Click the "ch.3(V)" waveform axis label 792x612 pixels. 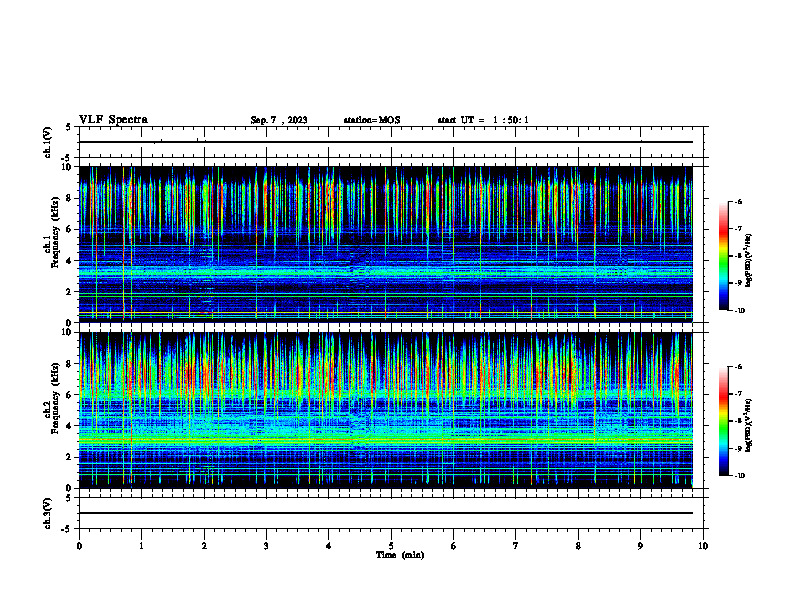coord(47,513)
